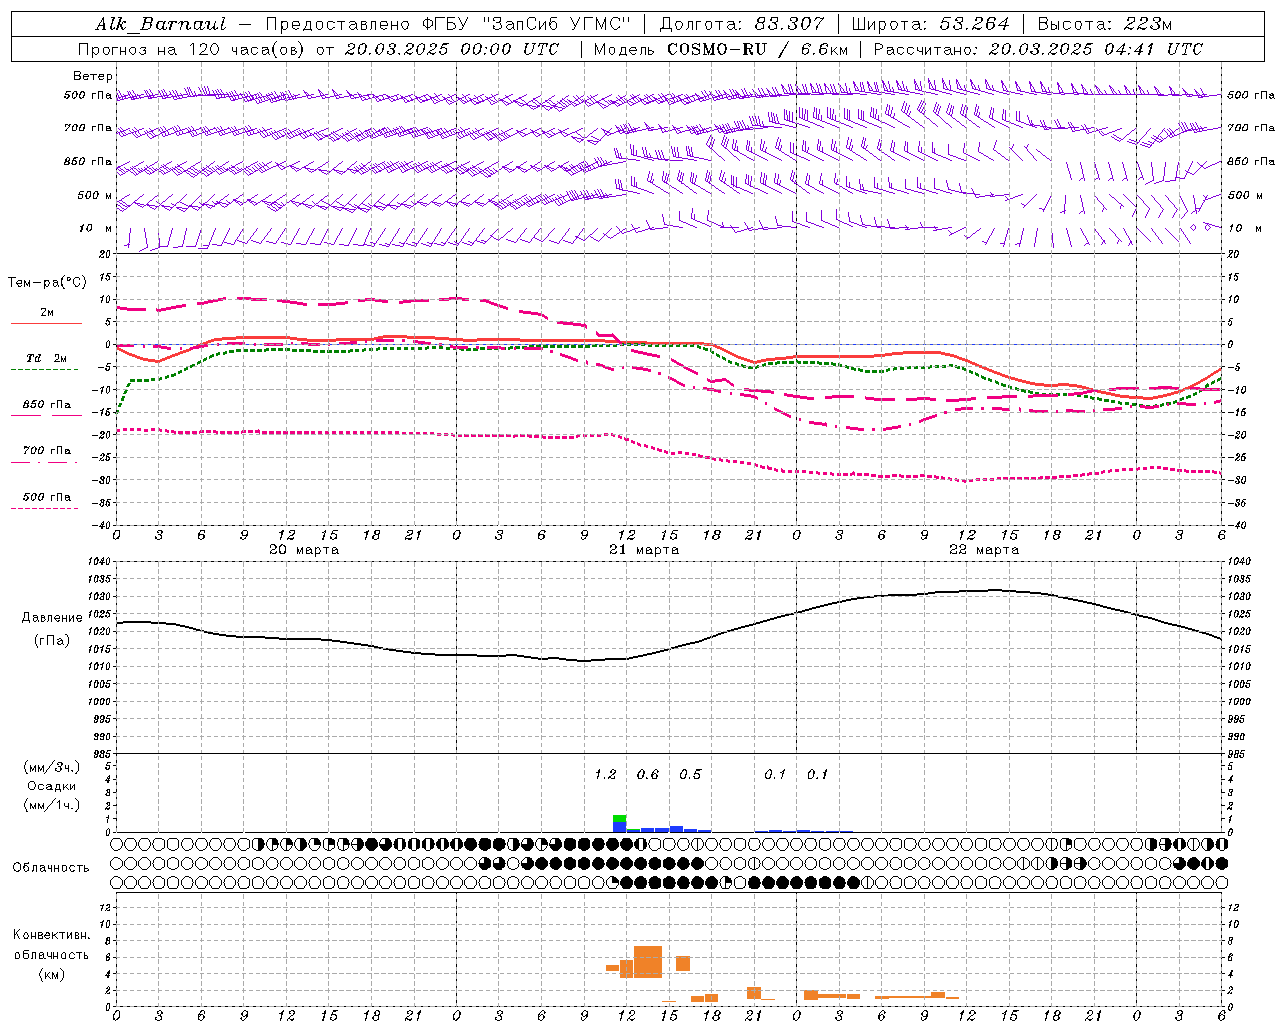Click the '2м' temperature legend entry
Screen dimensions: 1280x1024
(x=47, y=312)
